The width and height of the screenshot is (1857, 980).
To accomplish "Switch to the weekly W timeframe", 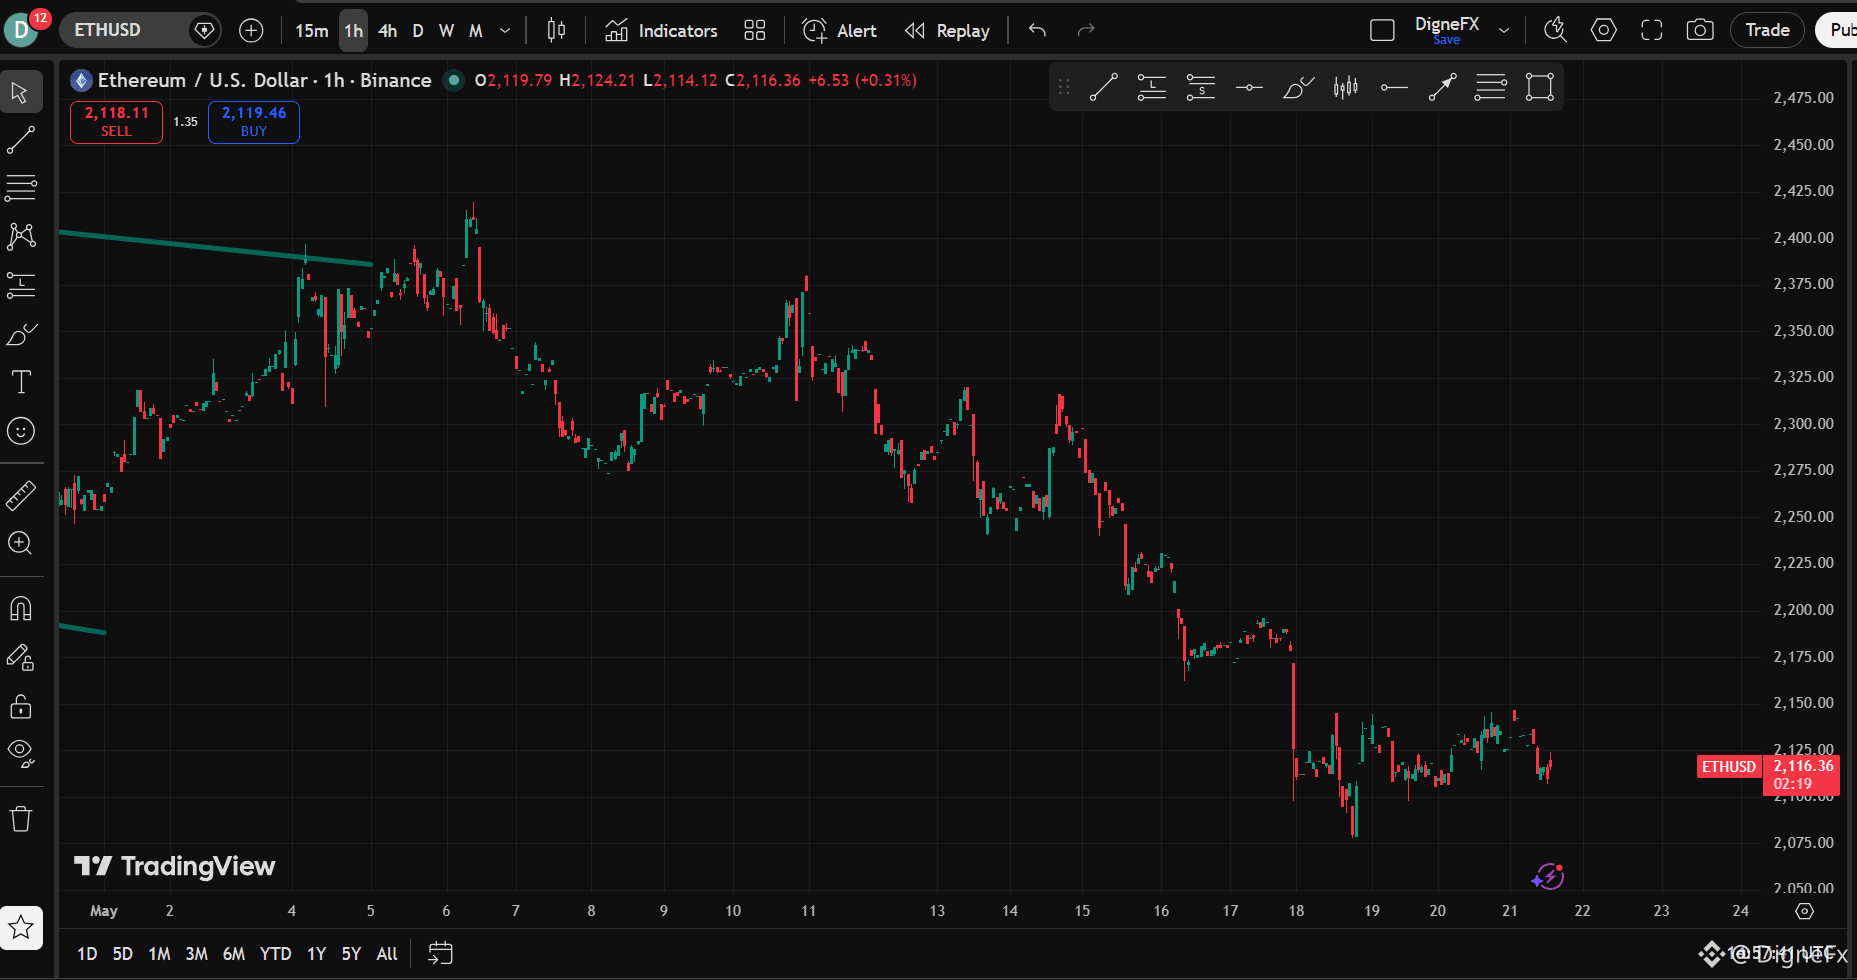I will tap(446, 31).
